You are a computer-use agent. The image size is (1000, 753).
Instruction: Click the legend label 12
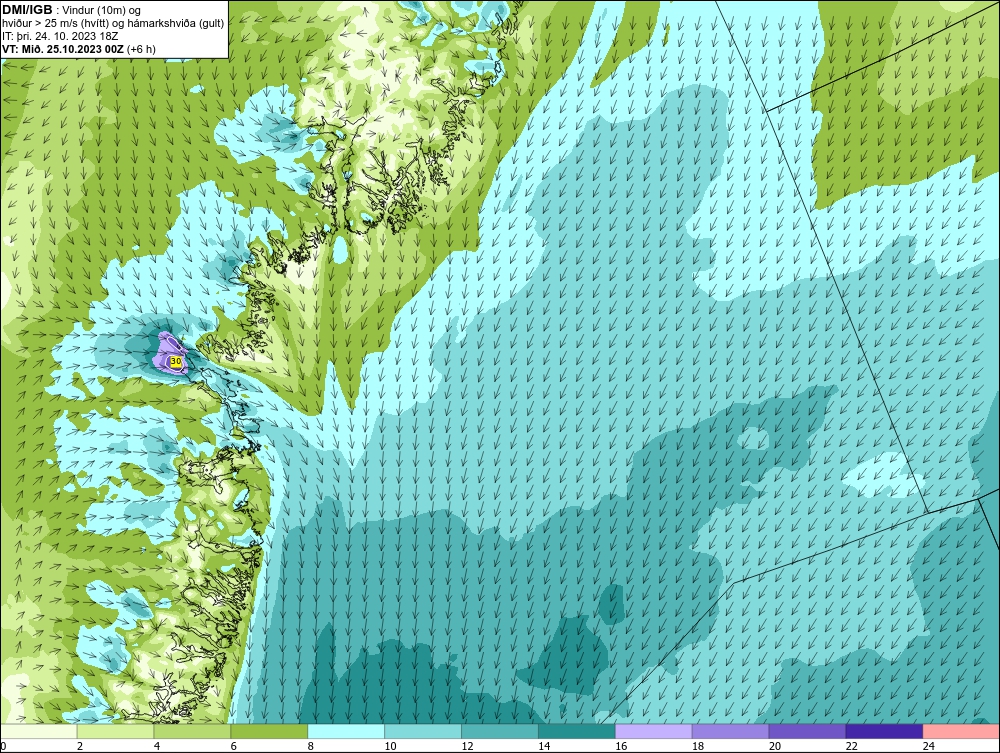pos(467,746)
